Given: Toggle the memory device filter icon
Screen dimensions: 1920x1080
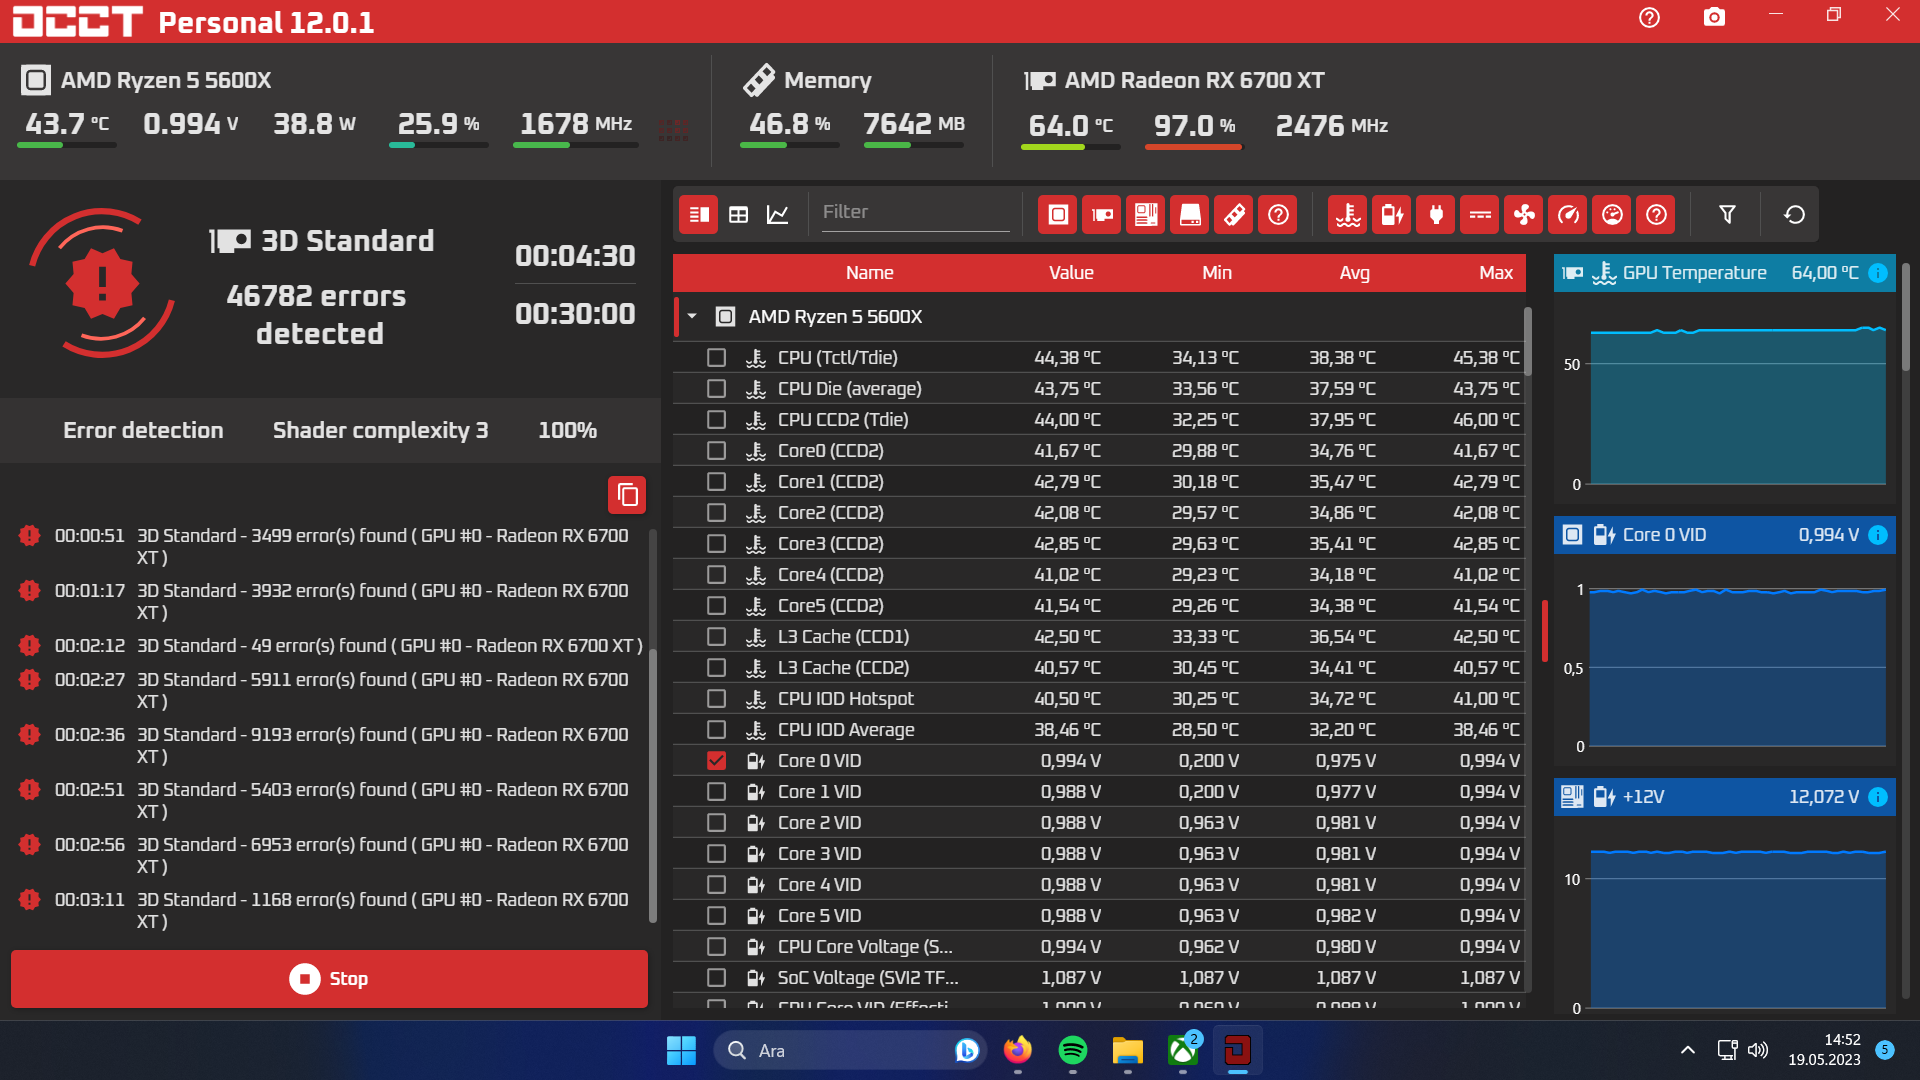Looking at the screenshot, I should point(1234,215).
